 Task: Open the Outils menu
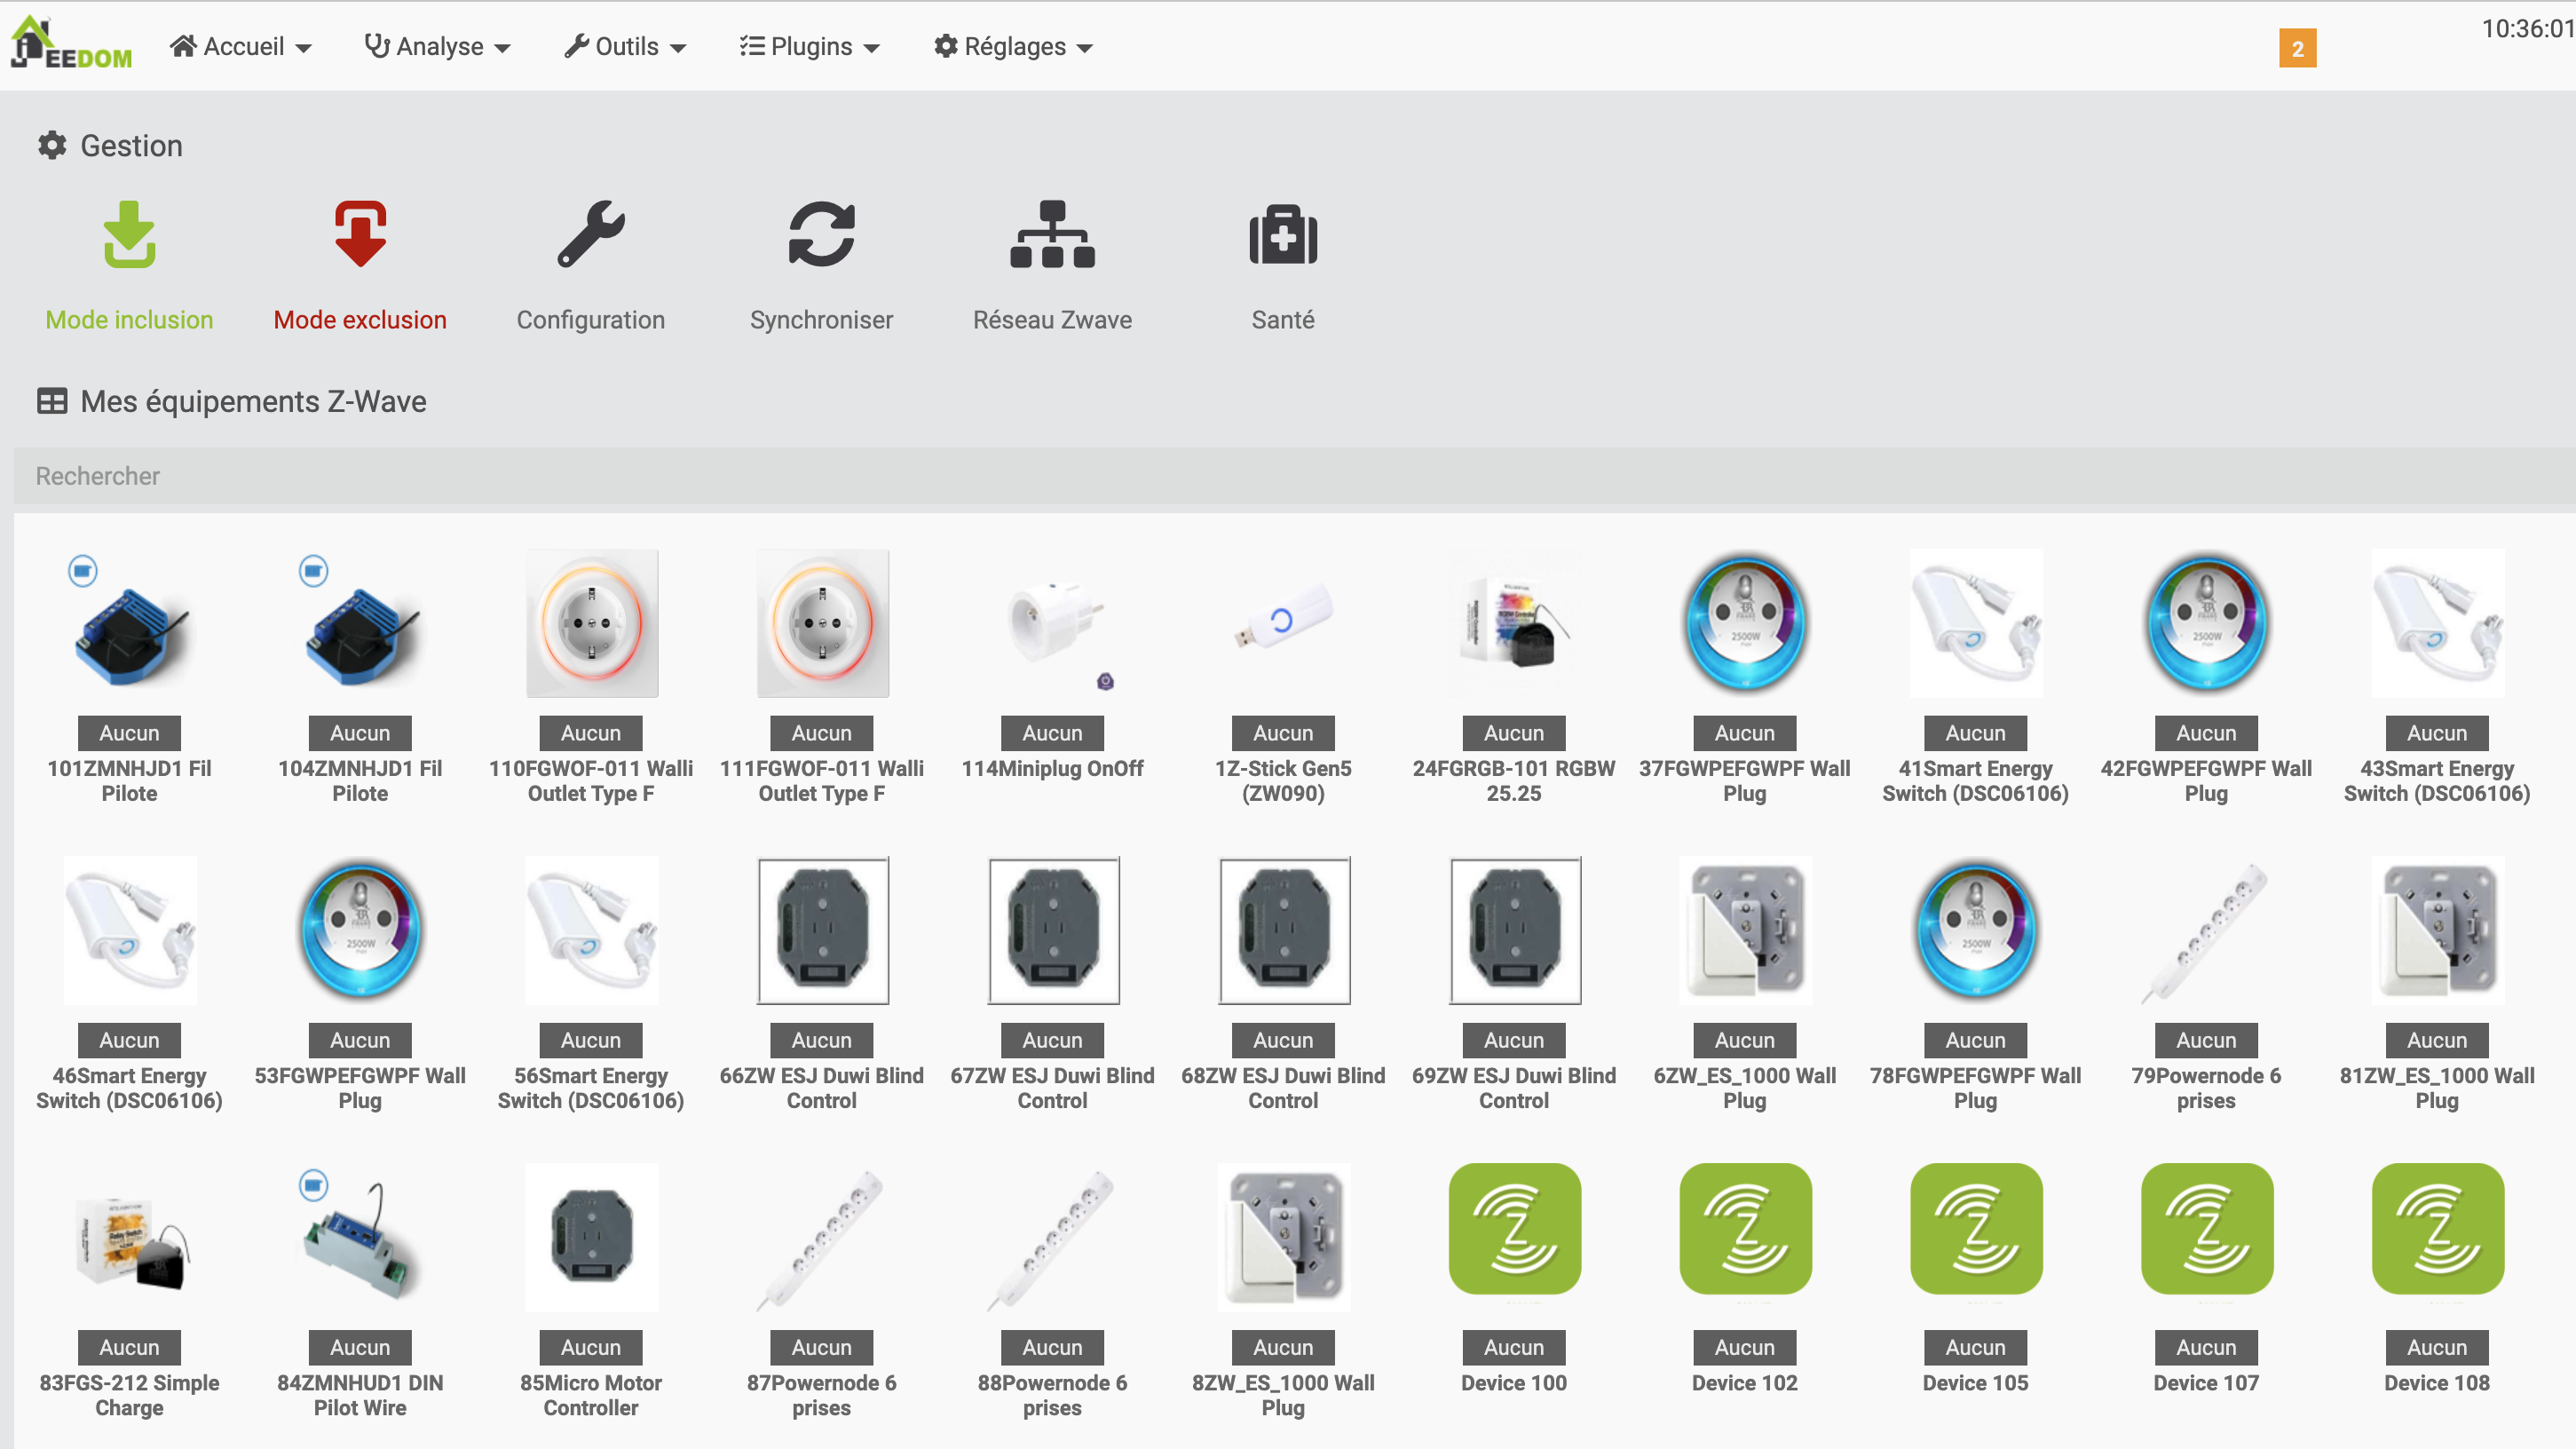625,46
